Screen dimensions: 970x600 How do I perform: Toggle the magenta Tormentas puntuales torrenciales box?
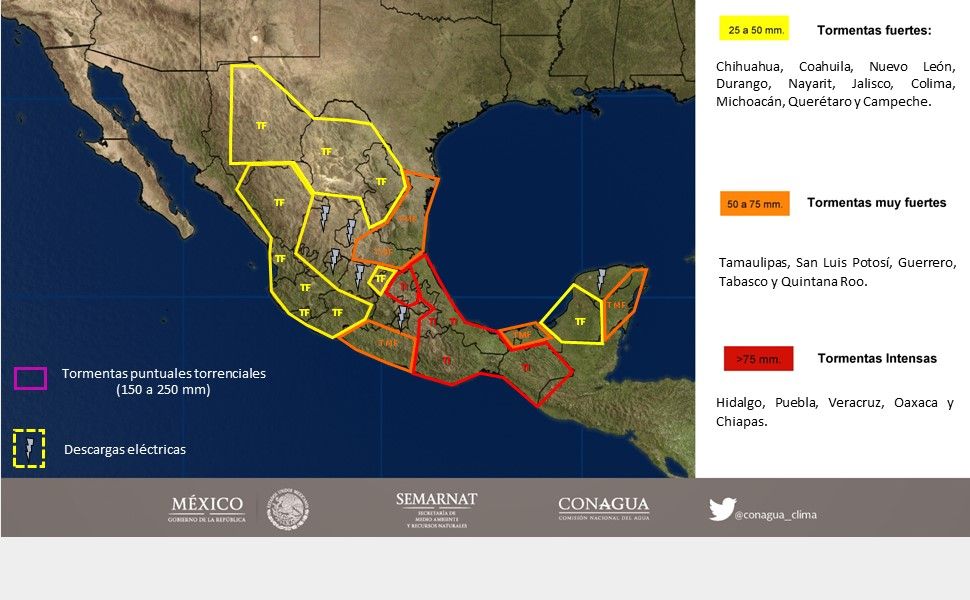[29, 380]
